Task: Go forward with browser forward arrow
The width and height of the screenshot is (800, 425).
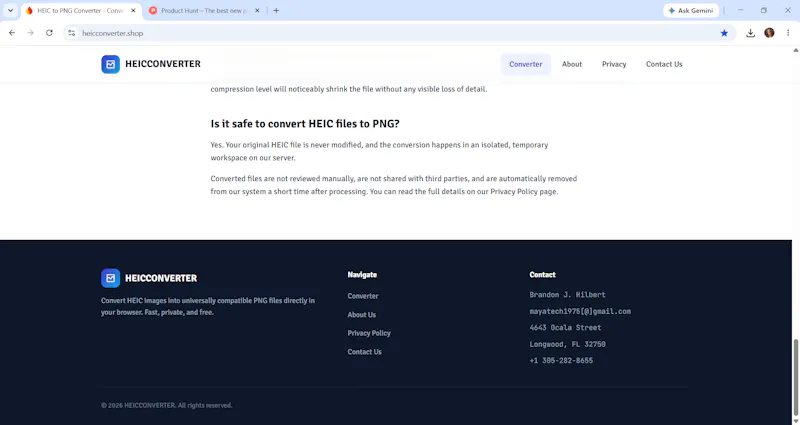Action: click(x=31, y=33)
